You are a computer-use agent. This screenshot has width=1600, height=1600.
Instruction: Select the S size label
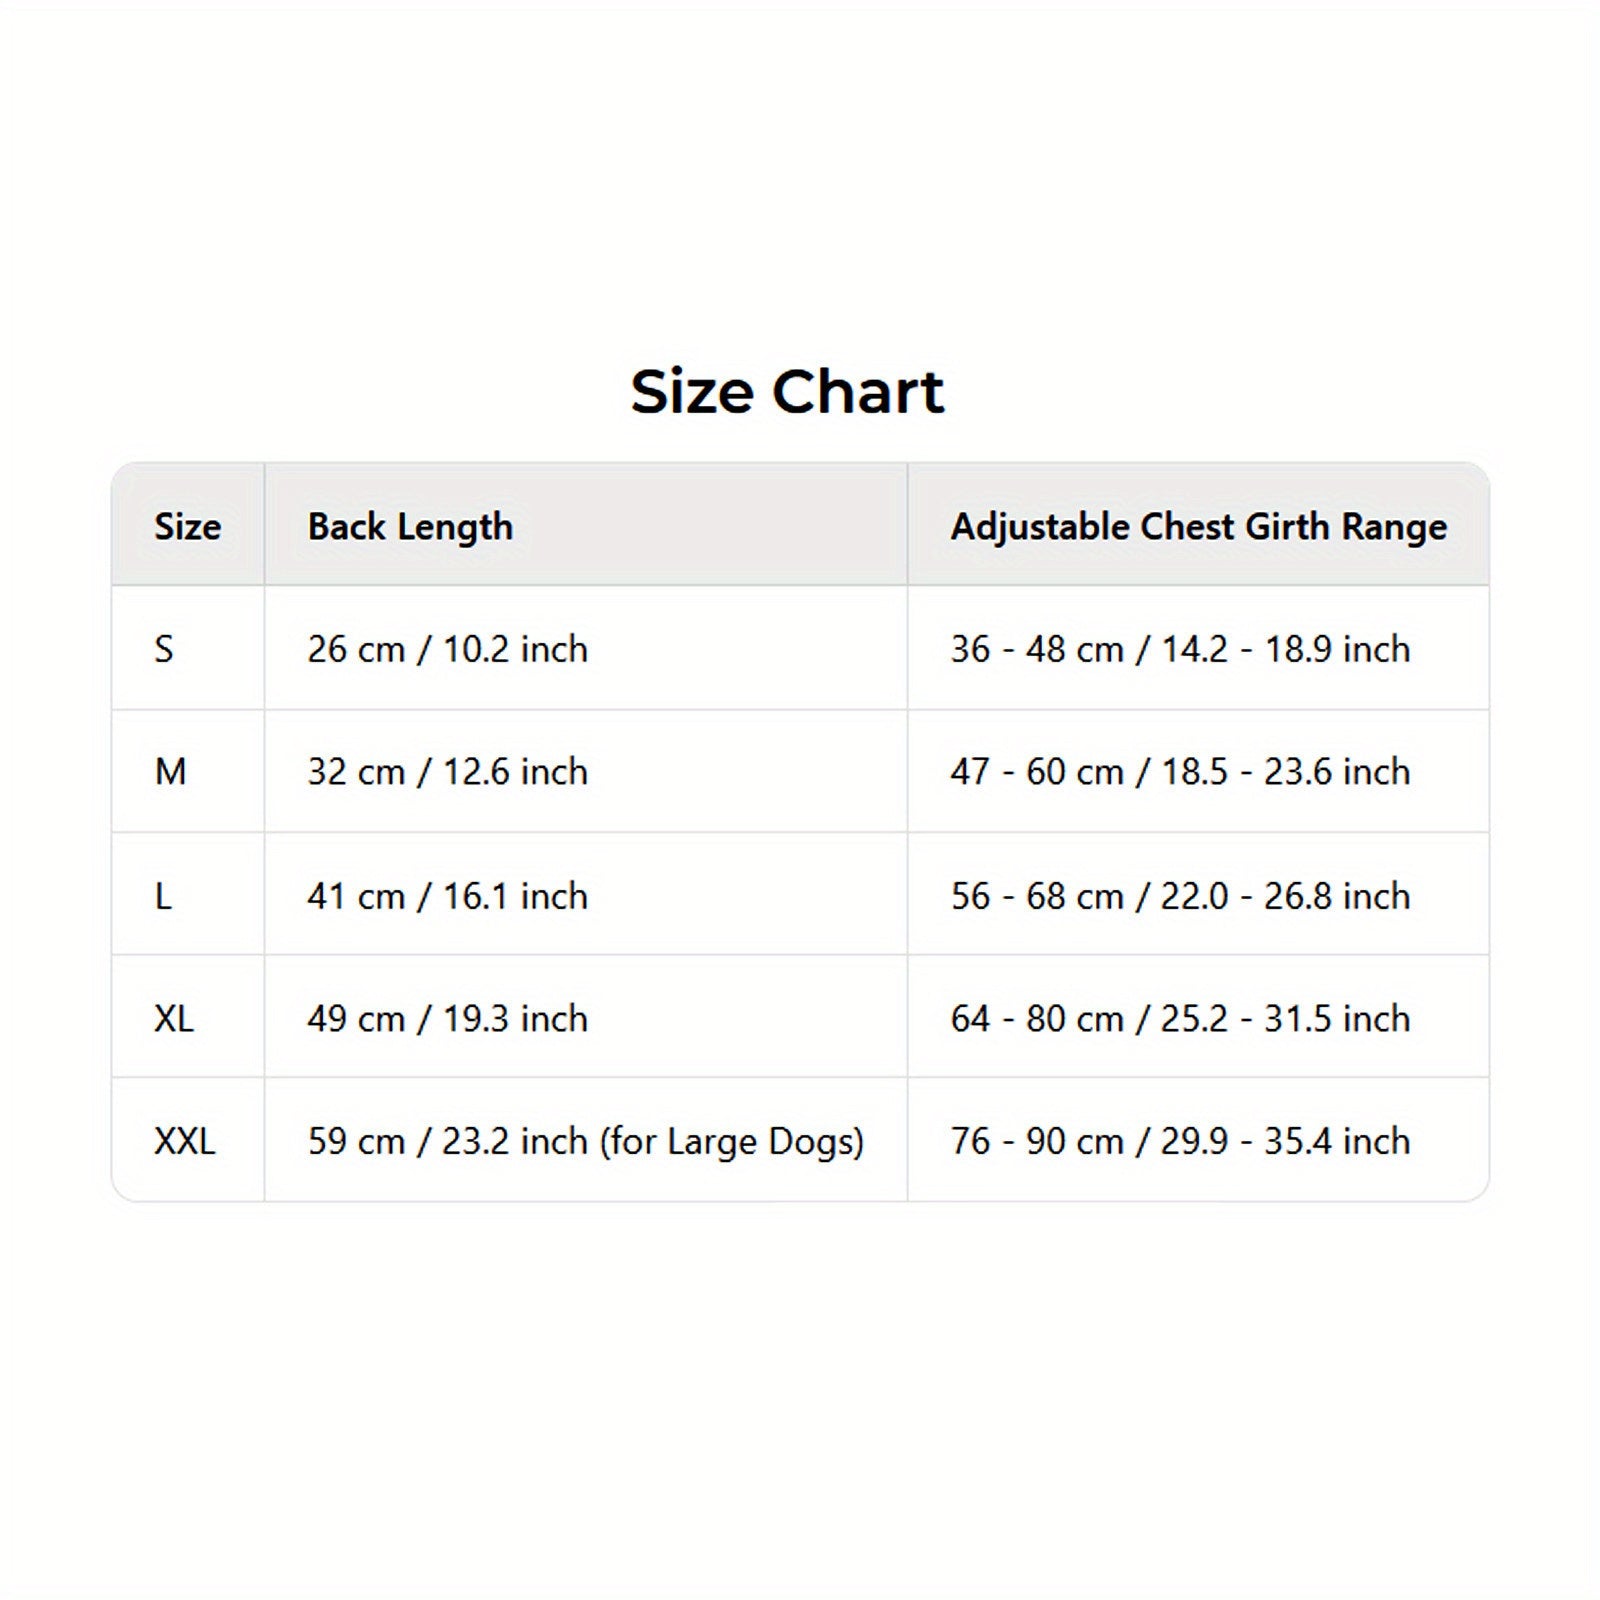(164, 650)
